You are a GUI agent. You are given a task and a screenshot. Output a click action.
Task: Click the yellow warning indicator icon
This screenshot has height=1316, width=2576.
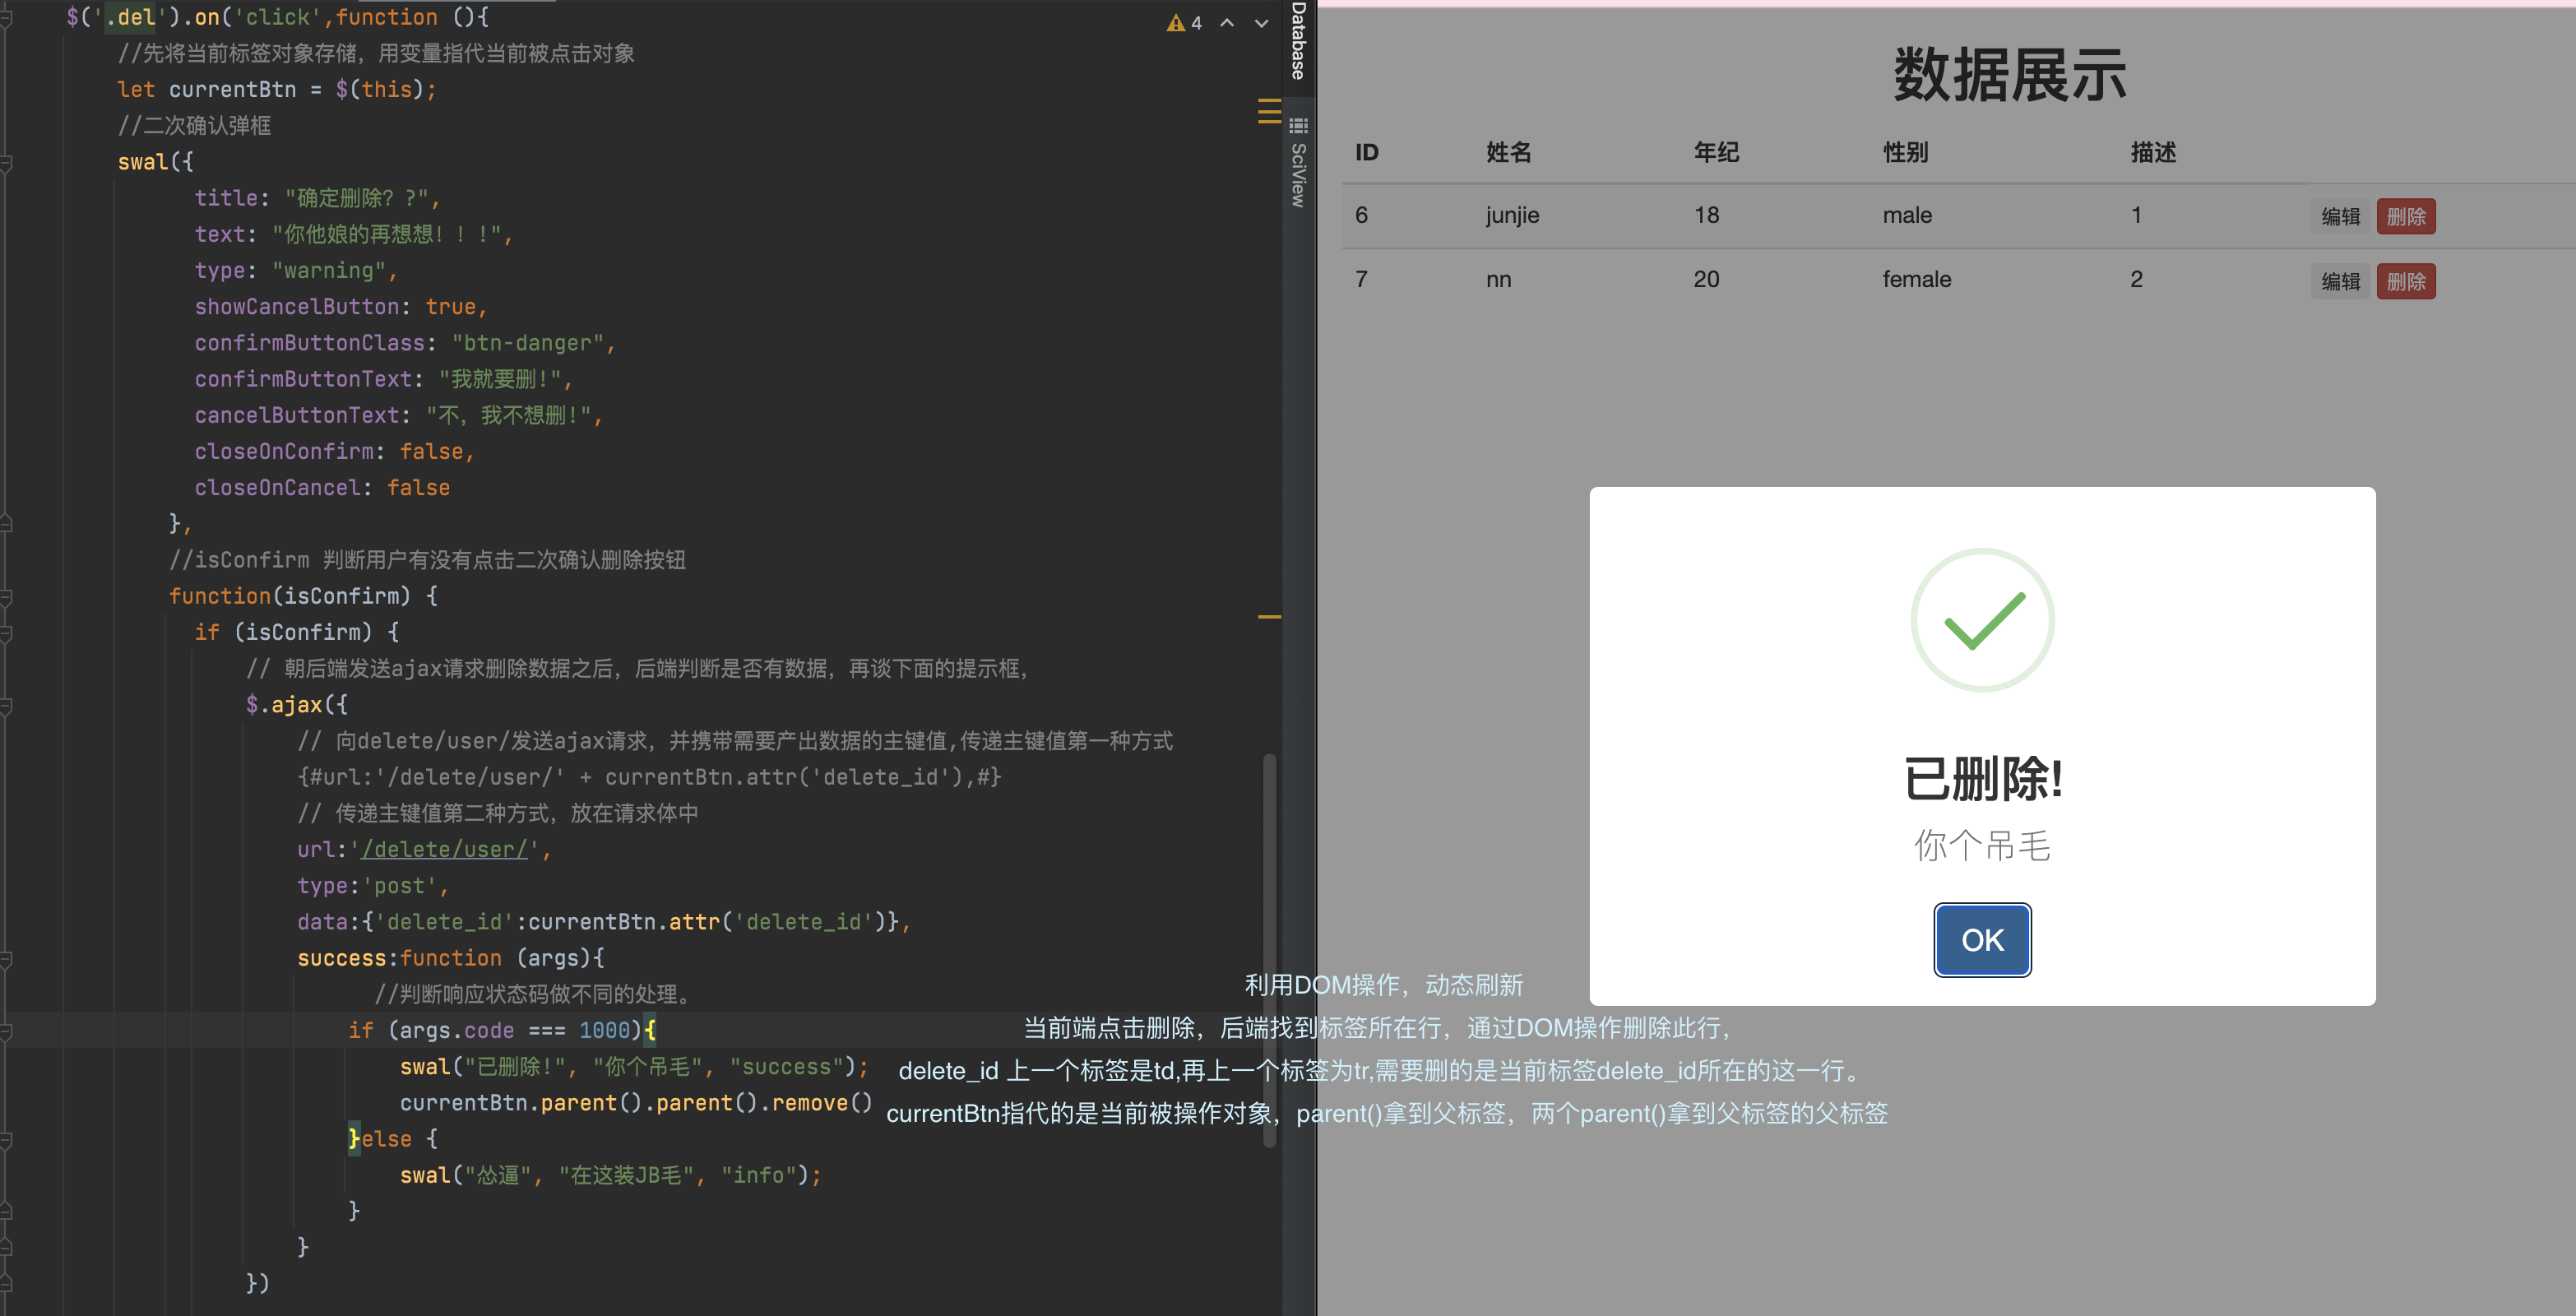click(1176, 22)
